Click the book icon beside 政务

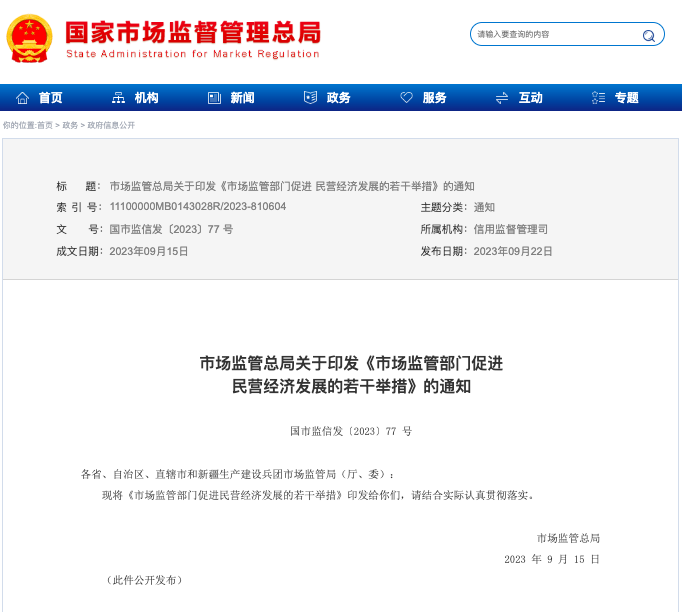tap(310, 98)
